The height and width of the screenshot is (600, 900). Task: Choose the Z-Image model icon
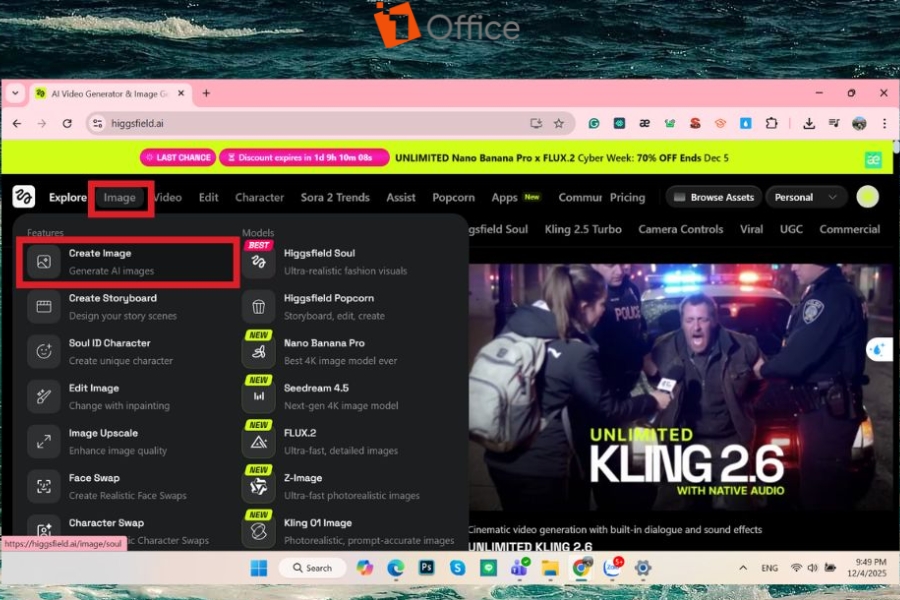coord(258,486)
